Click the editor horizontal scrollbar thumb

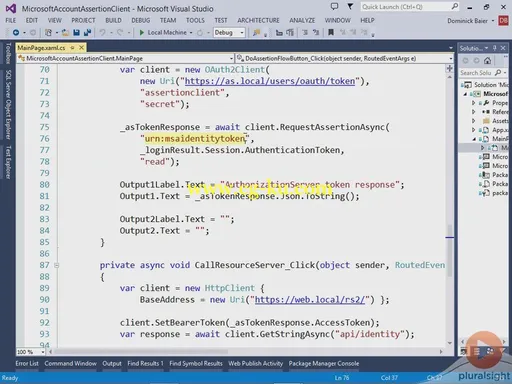141,352
